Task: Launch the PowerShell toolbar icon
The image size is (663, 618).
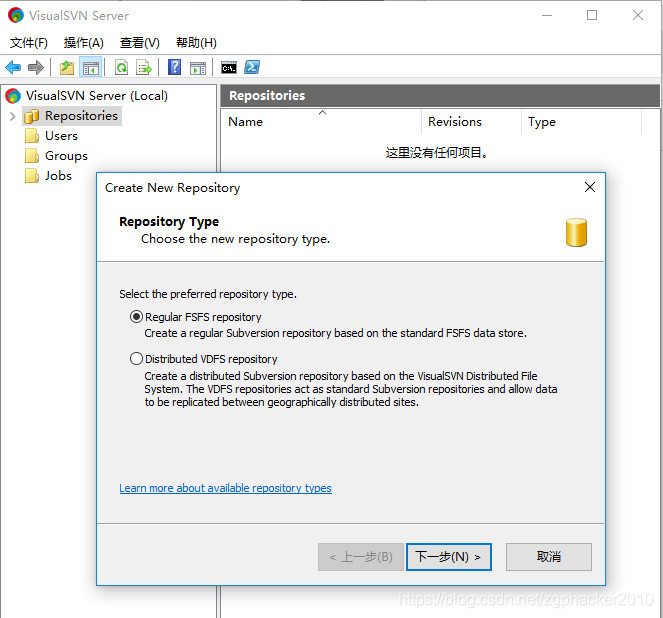Action: [252, 67]
